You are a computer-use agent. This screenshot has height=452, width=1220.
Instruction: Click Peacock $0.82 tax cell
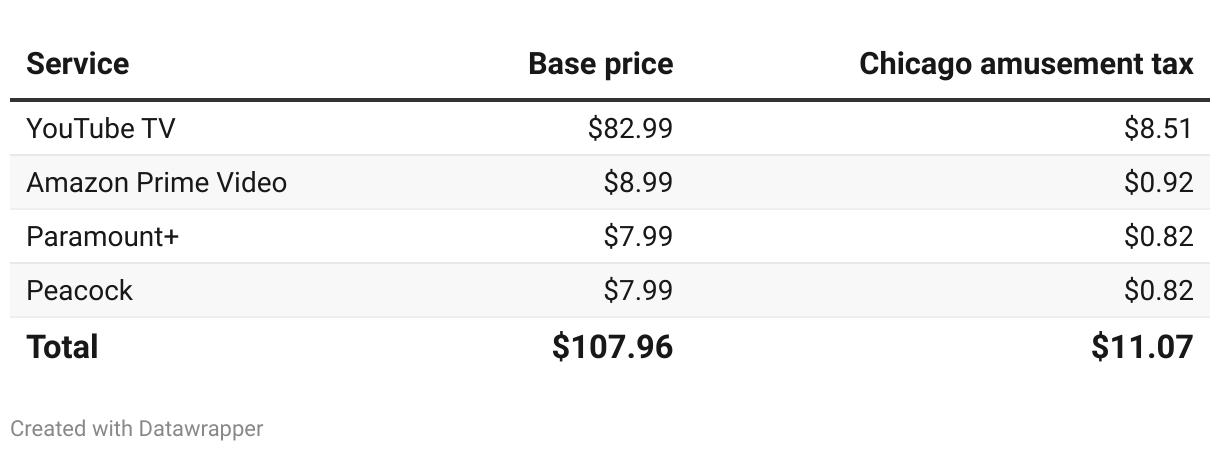[1158, 290]
